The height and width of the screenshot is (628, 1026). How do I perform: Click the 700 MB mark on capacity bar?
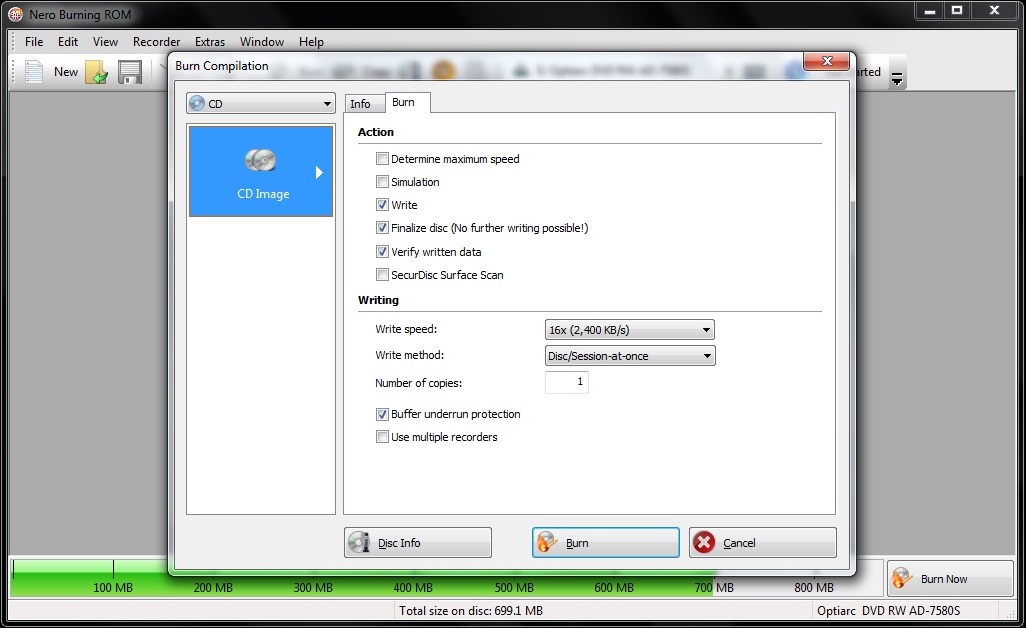coord(714,587)
